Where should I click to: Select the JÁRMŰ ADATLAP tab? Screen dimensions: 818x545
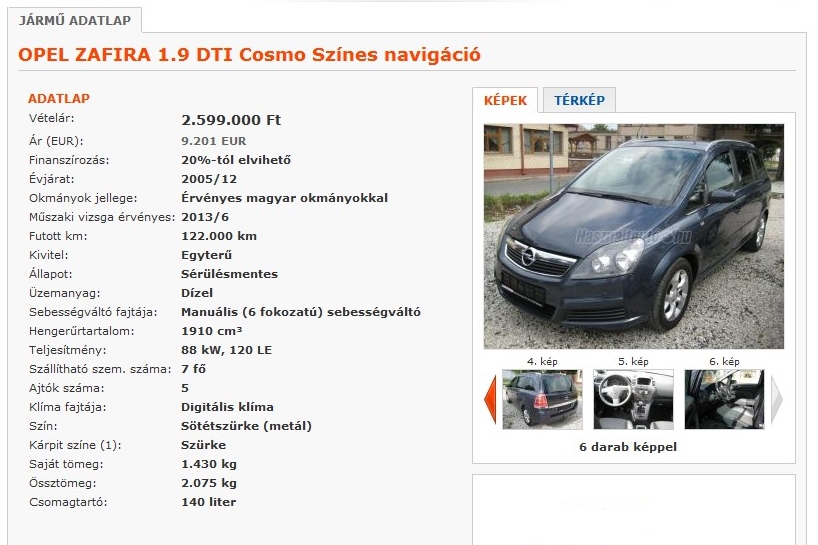click(75, 20)
